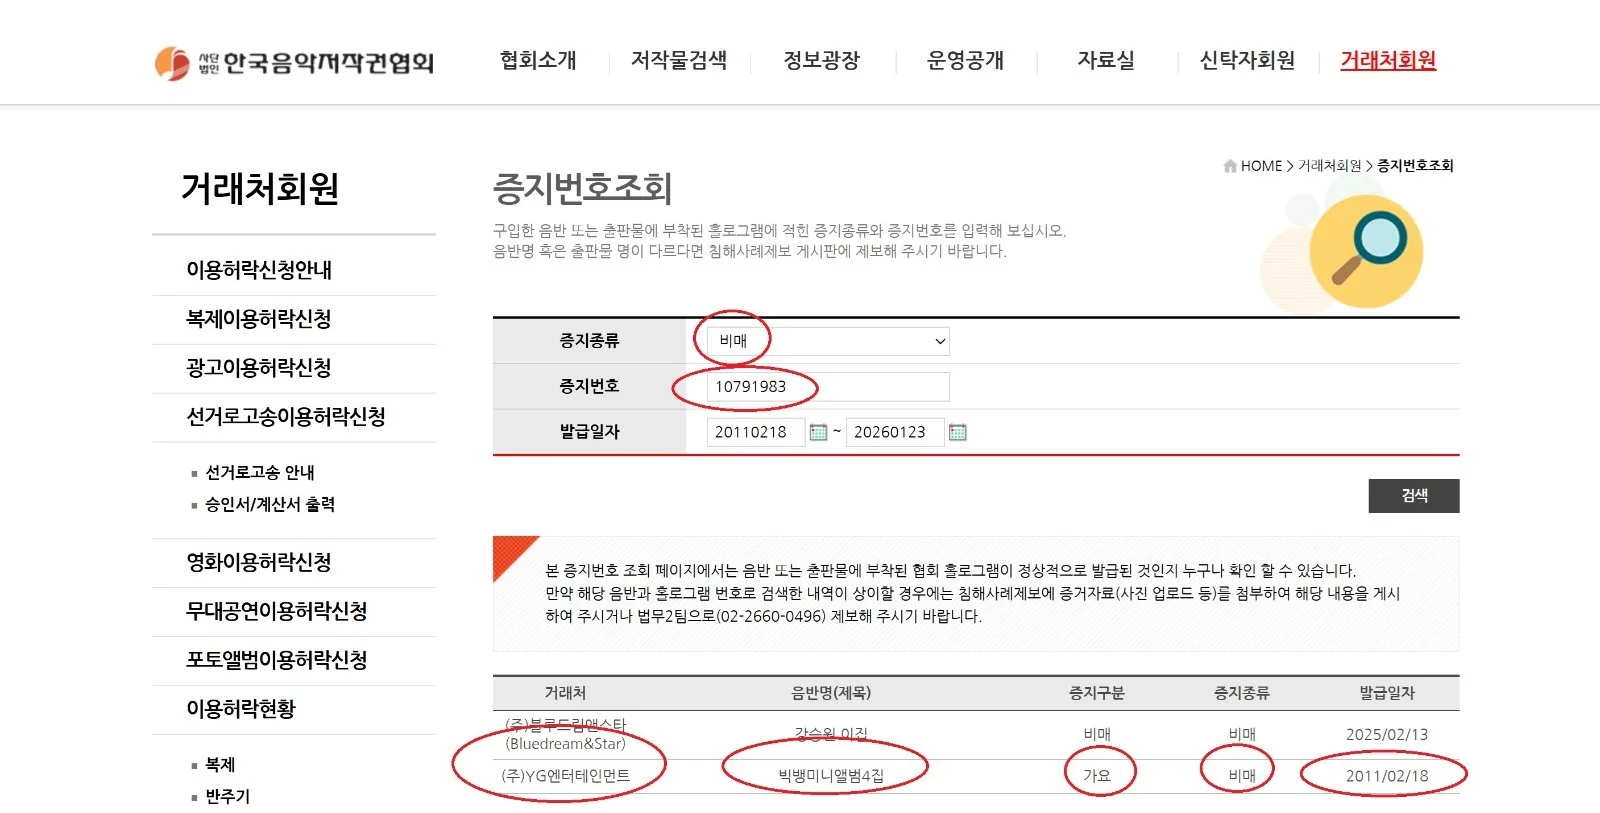This screenshot has height=813, width=1600.
Task: Open the 저작물검색 menu
Action: 679,60
